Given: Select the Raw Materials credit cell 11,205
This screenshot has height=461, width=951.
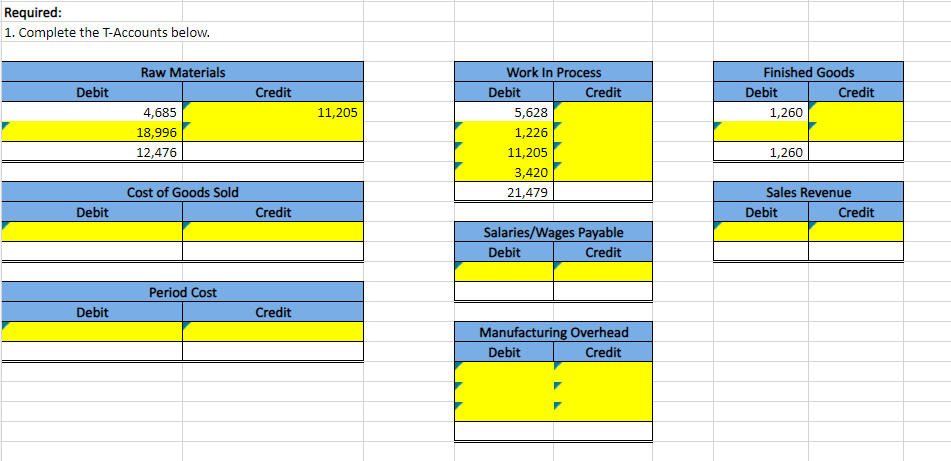Looking at the screenshot, I should click(x=273, y=112).
